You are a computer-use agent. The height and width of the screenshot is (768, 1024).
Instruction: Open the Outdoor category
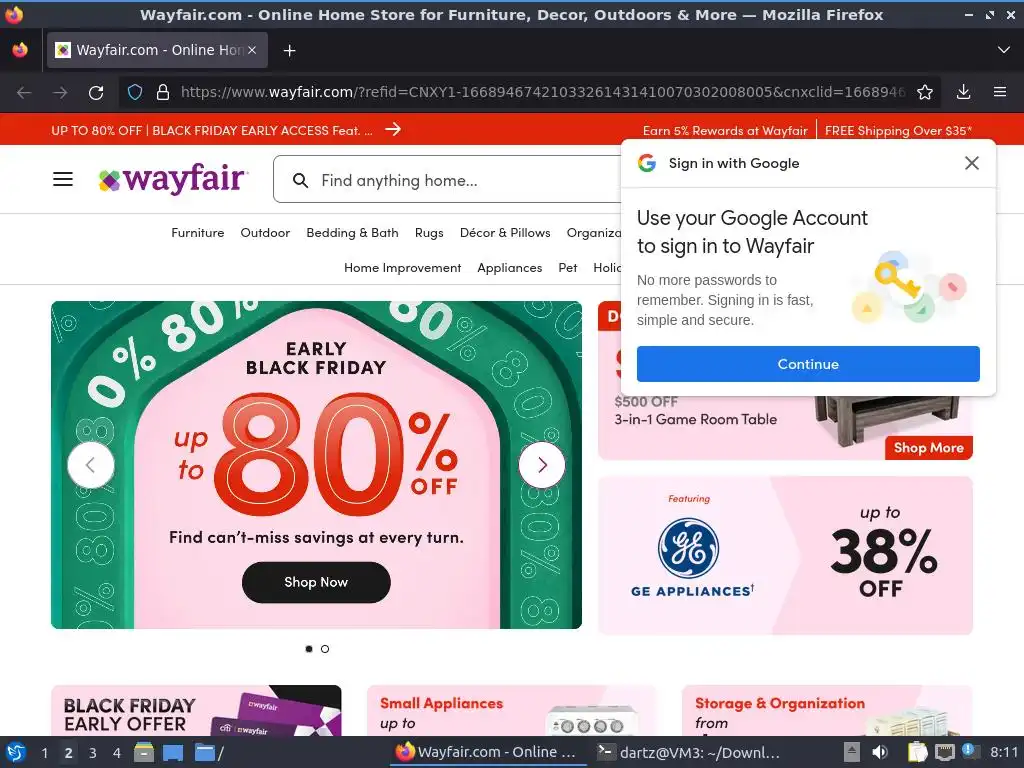pyautogui.click(x=265, y=232)
